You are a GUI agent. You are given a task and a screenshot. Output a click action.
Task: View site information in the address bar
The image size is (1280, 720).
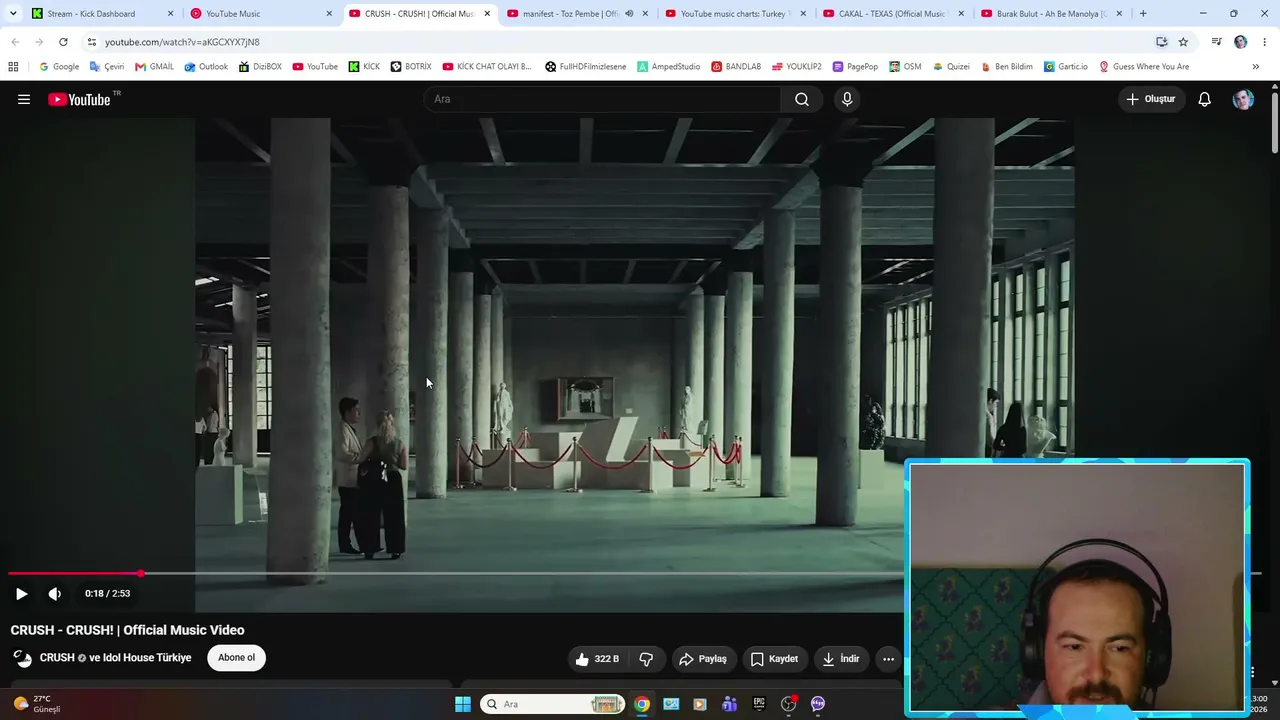pyautogui.click(x=92, y=42)
